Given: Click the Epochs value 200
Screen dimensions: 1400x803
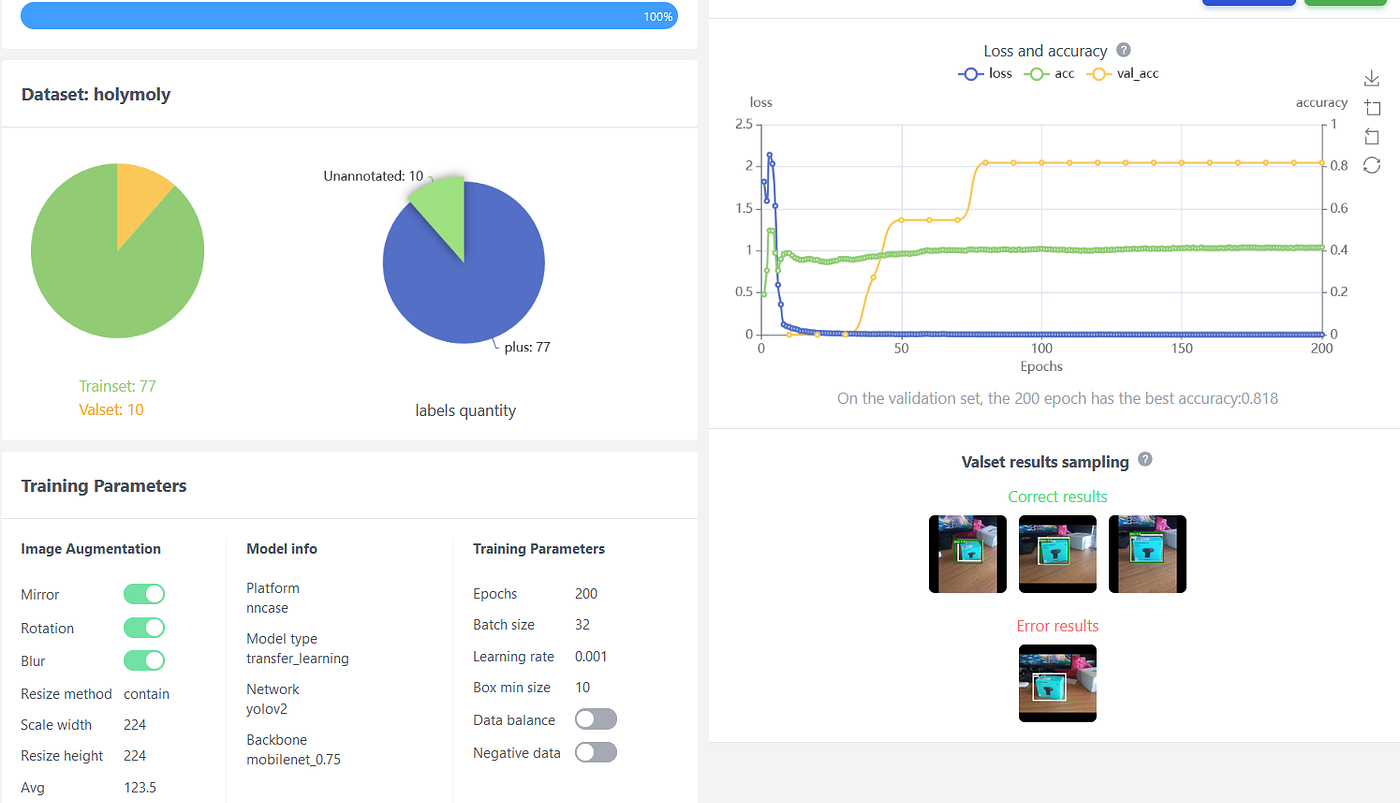Looking at the screenshot, I should 586,594.
